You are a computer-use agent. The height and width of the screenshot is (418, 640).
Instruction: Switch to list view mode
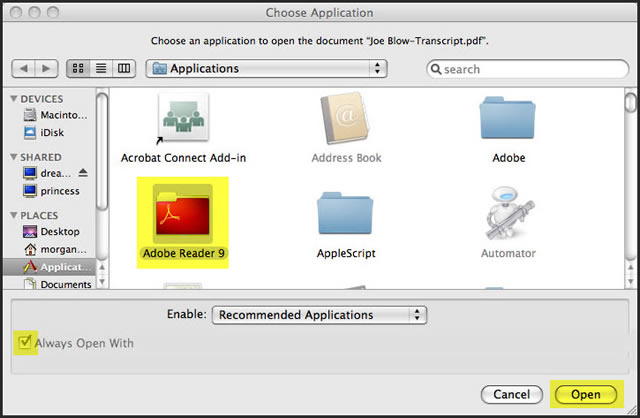pyautogui.click(x=101, y=68)
